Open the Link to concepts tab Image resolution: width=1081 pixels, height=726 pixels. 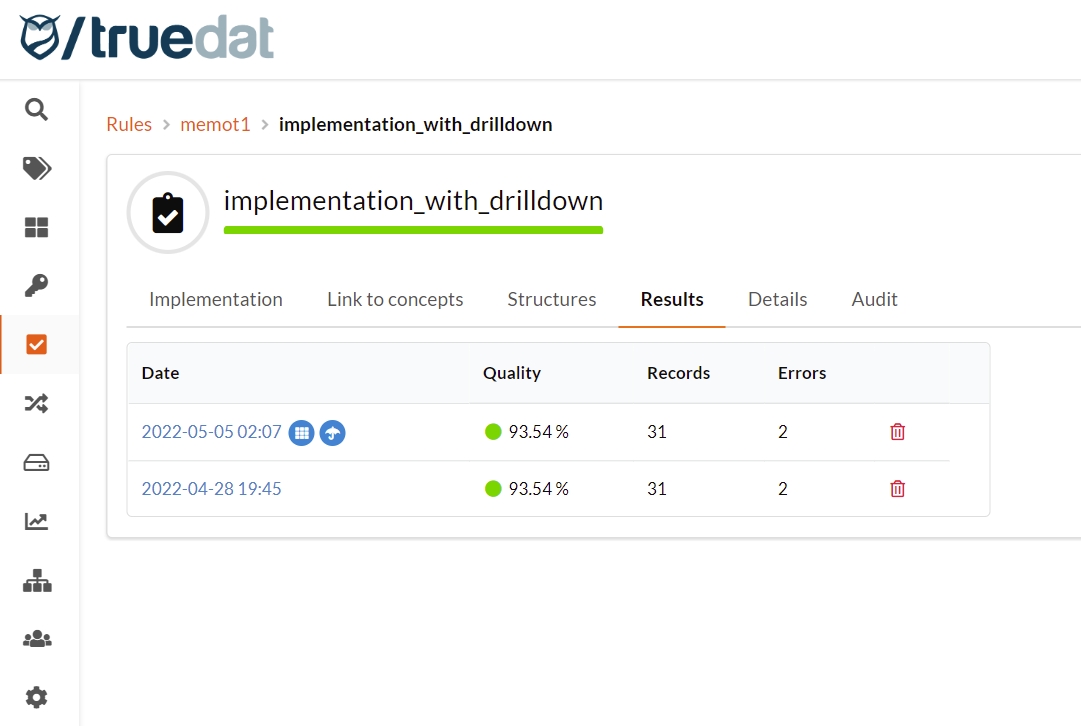395,299
